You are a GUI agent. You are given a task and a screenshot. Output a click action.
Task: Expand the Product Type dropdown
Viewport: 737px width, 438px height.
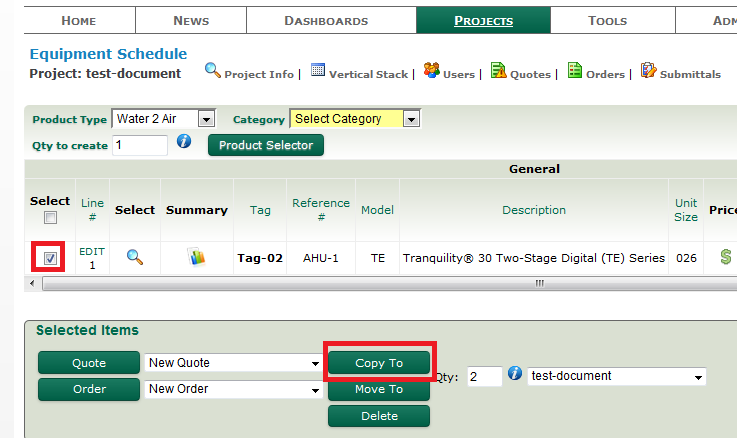[x=206, y=119]
